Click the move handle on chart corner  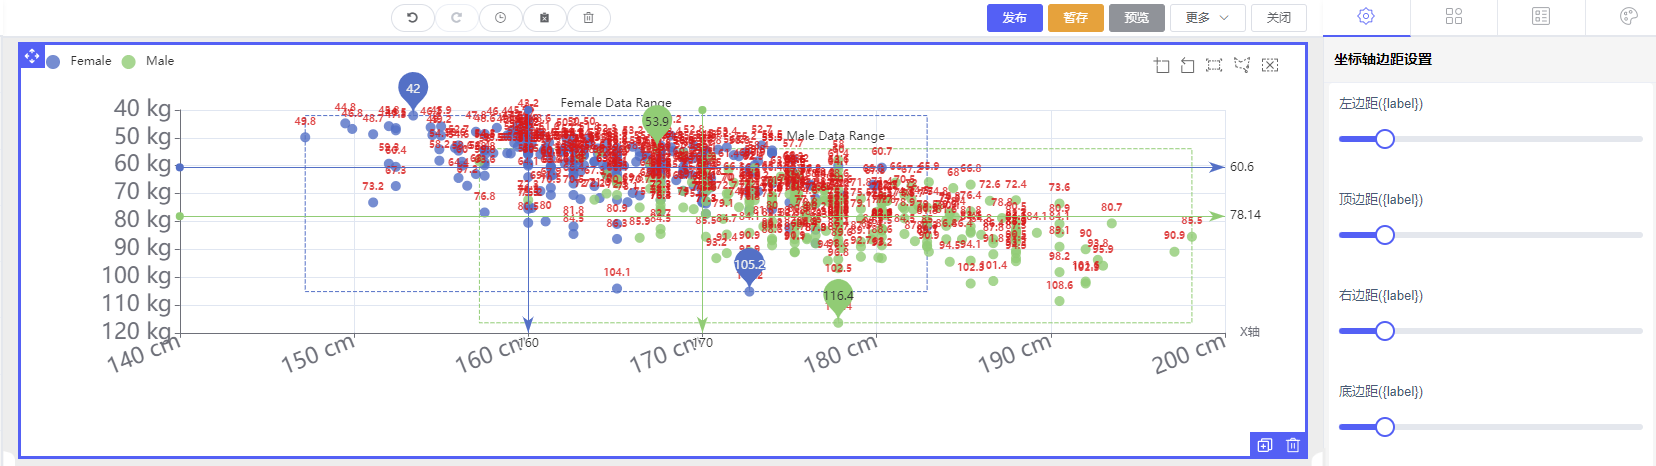coord(32,56)
